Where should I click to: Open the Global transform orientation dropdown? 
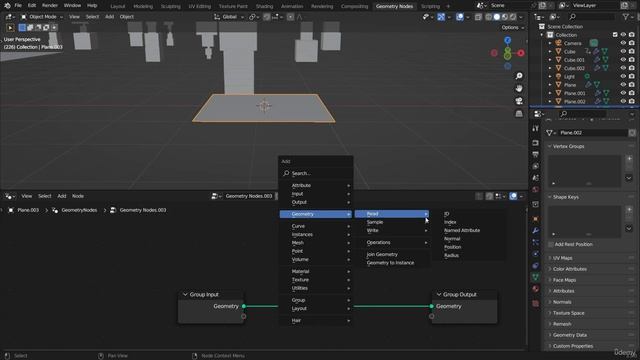click(229, 17)
